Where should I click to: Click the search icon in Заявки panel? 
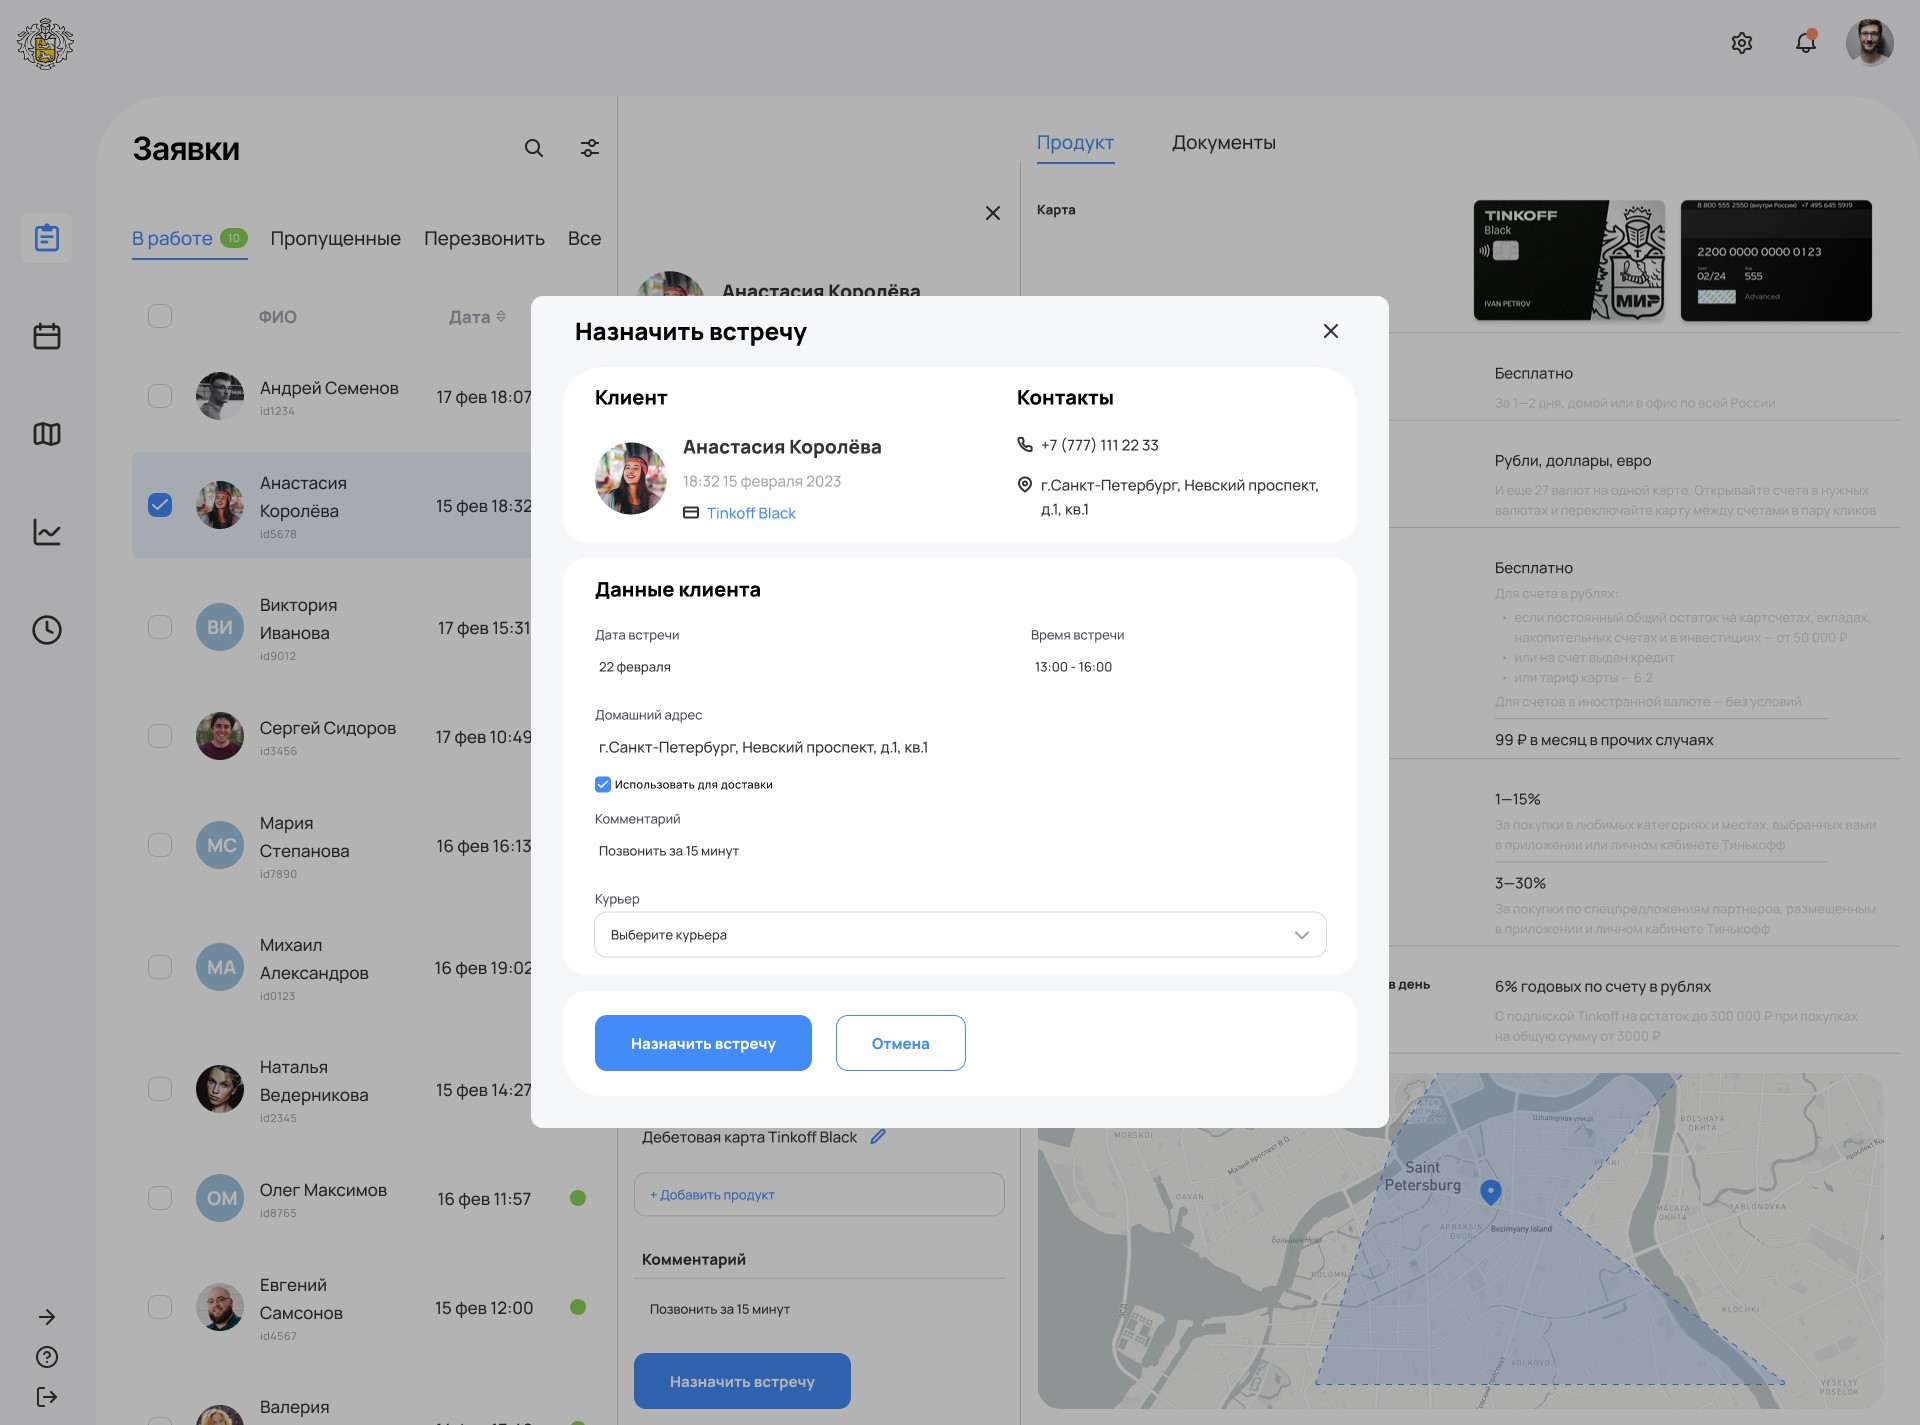534,148
